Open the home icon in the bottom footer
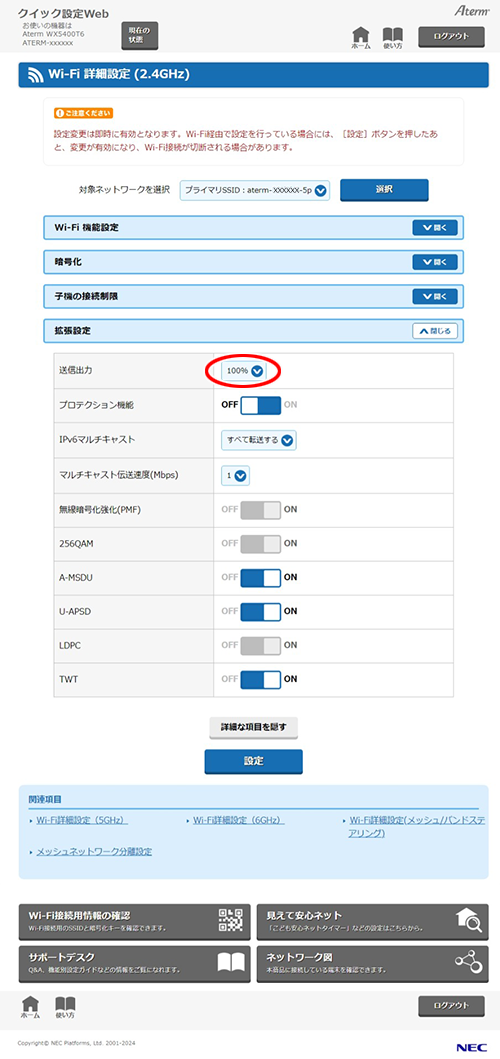The width and height of the screenshot is (500, 1059). pos(31,1006)
